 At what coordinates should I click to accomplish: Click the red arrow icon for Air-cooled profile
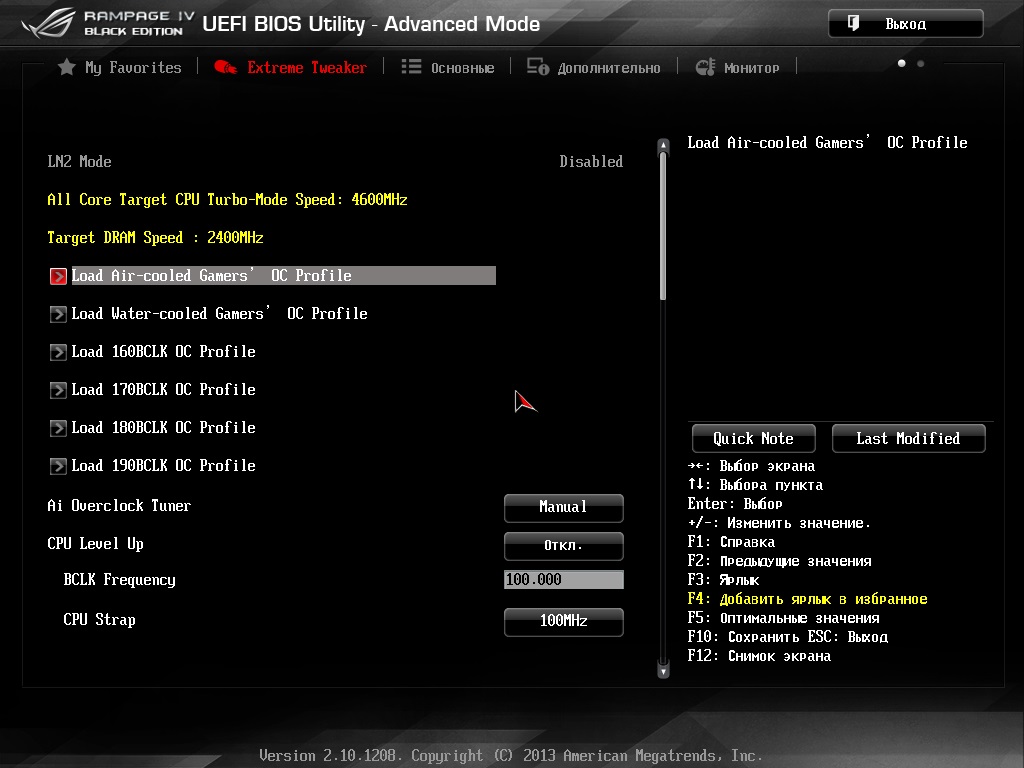click(58, 276)
